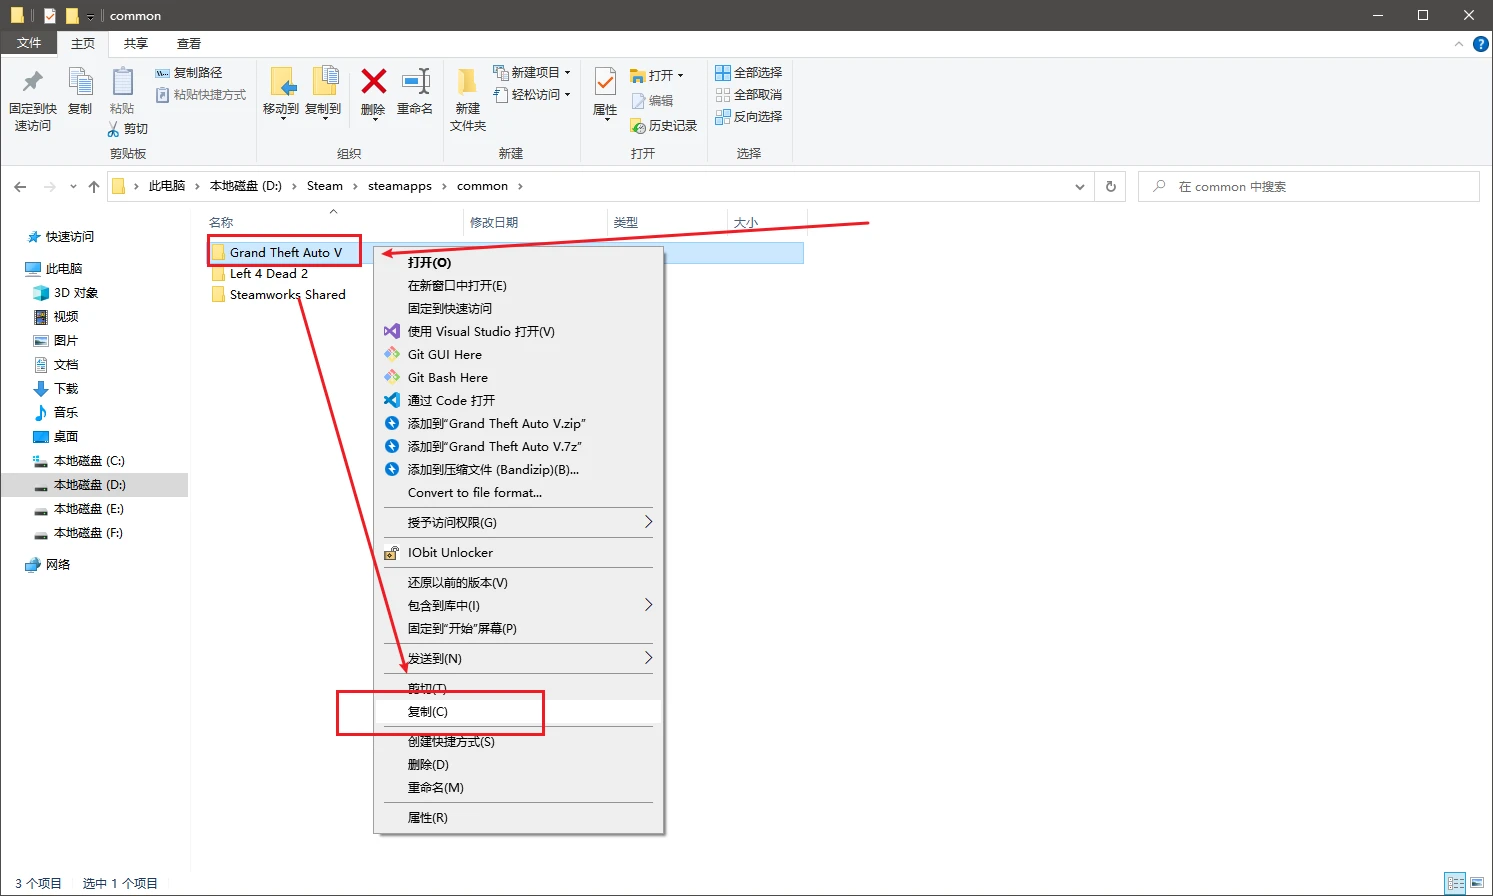1493x896 pixels.
Task: Click the address bar refresh button
Action: tap(1110, 187)
